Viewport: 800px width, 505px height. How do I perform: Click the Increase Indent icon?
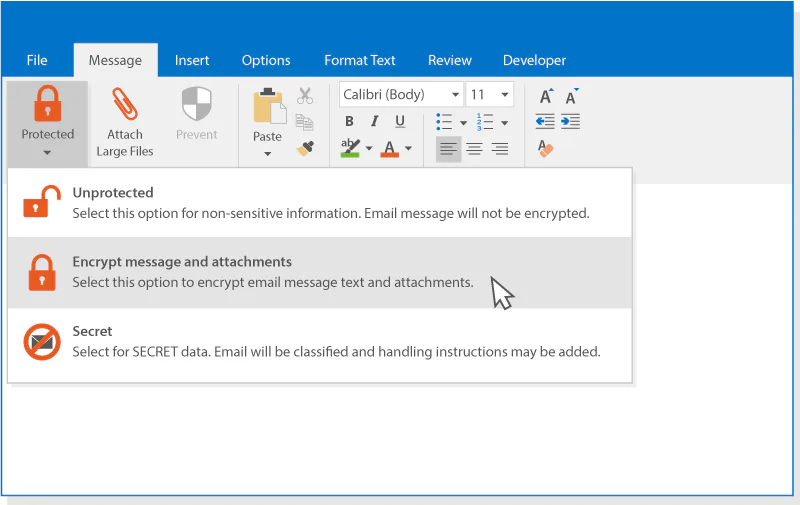[x=570, y=121]
